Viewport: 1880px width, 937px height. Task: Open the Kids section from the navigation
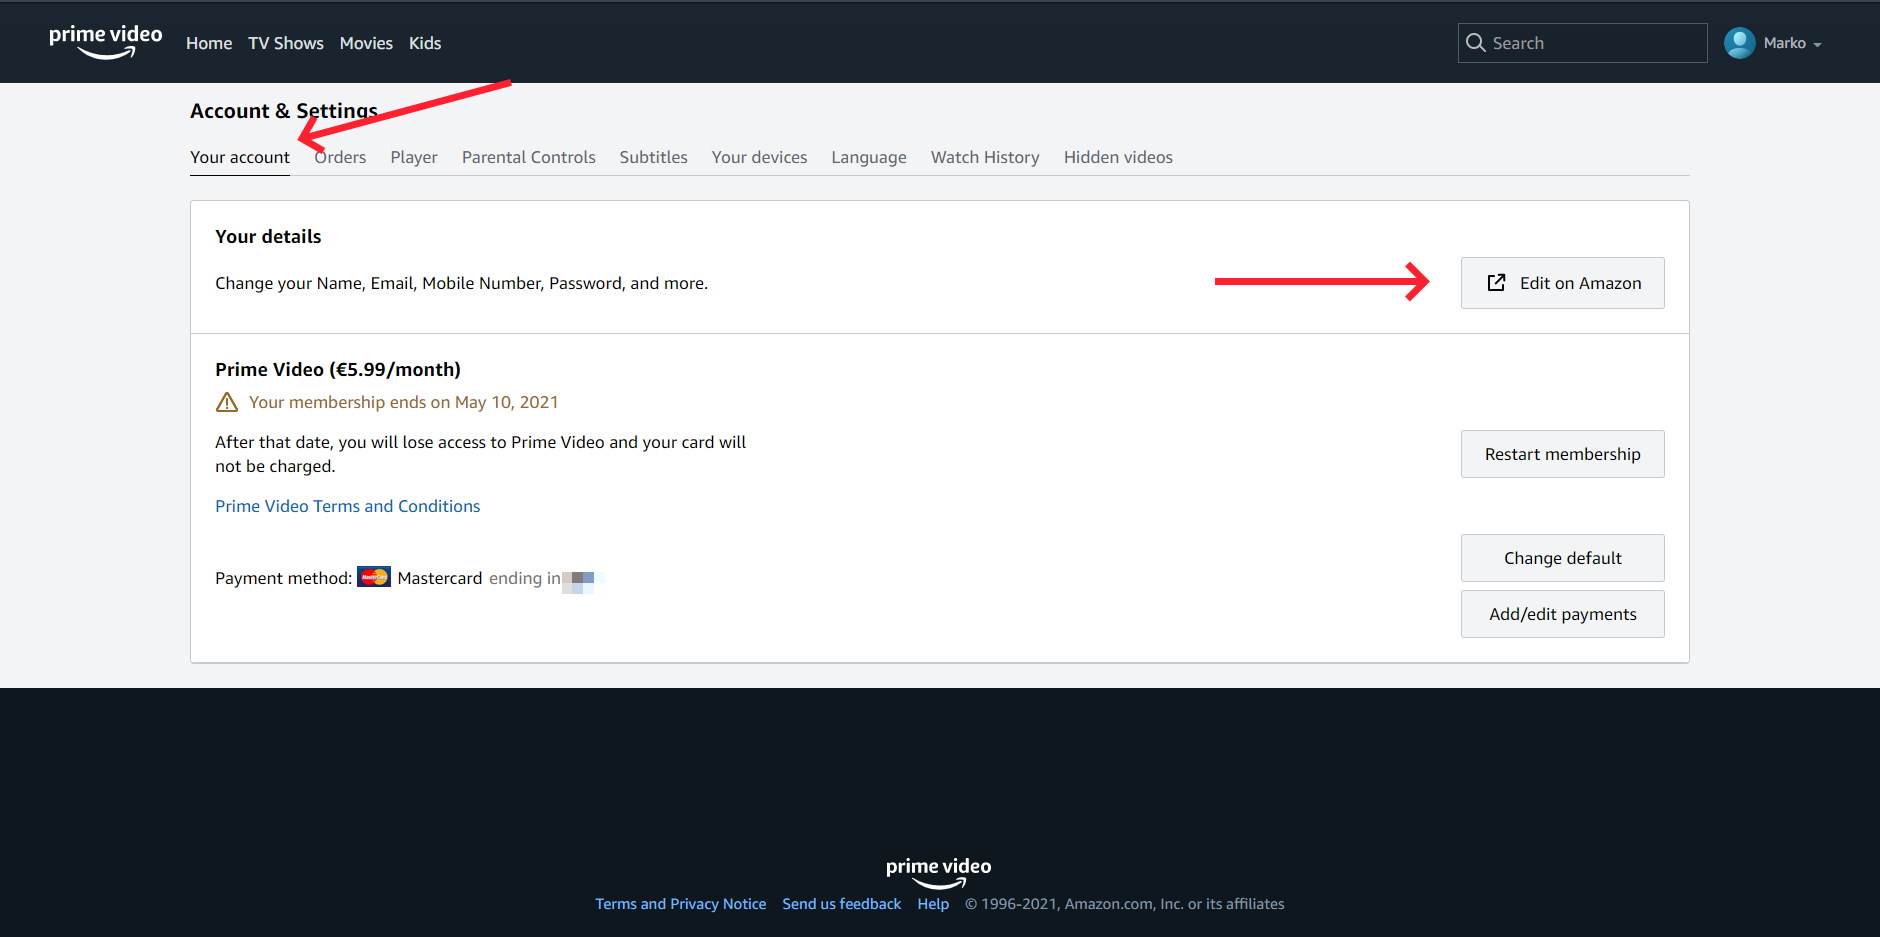coord(425,43)
